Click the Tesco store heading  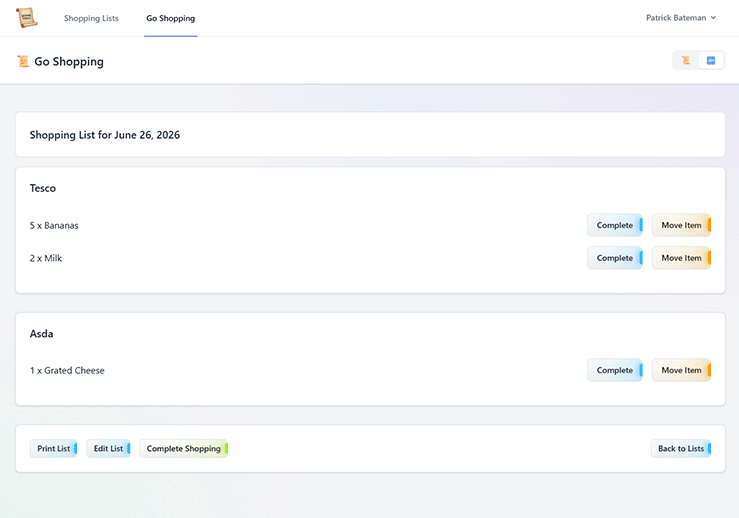point(43,188)
